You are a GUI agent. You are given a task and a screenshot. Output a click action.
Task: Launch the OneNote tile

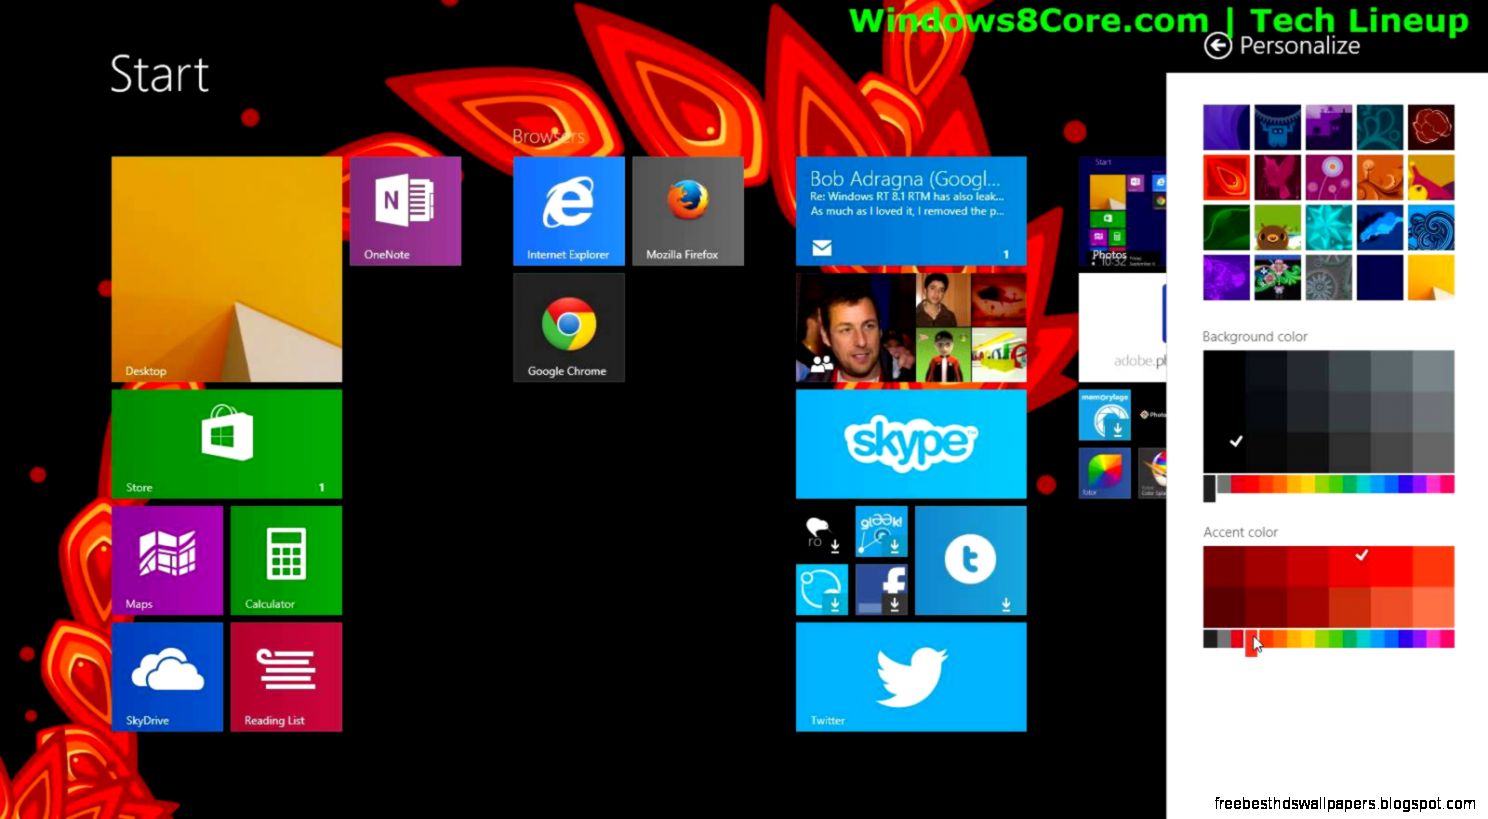click(405, 210)
